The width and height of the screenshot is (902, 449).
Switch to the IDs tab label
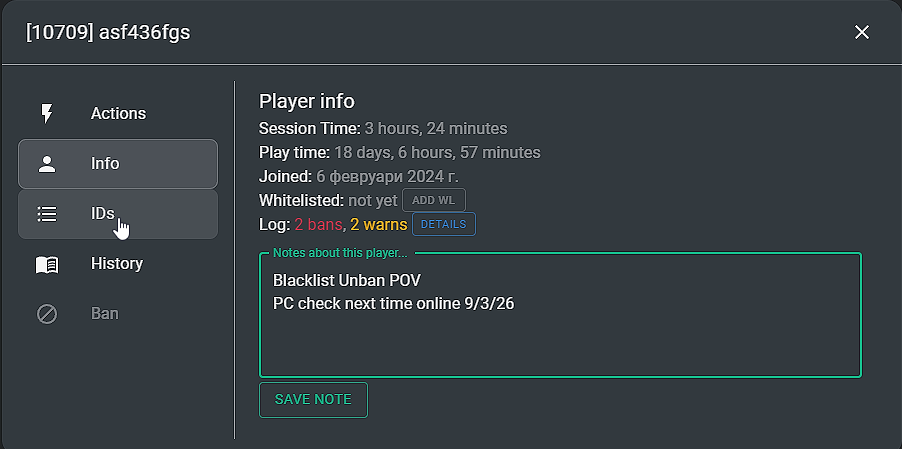point(103,214)
